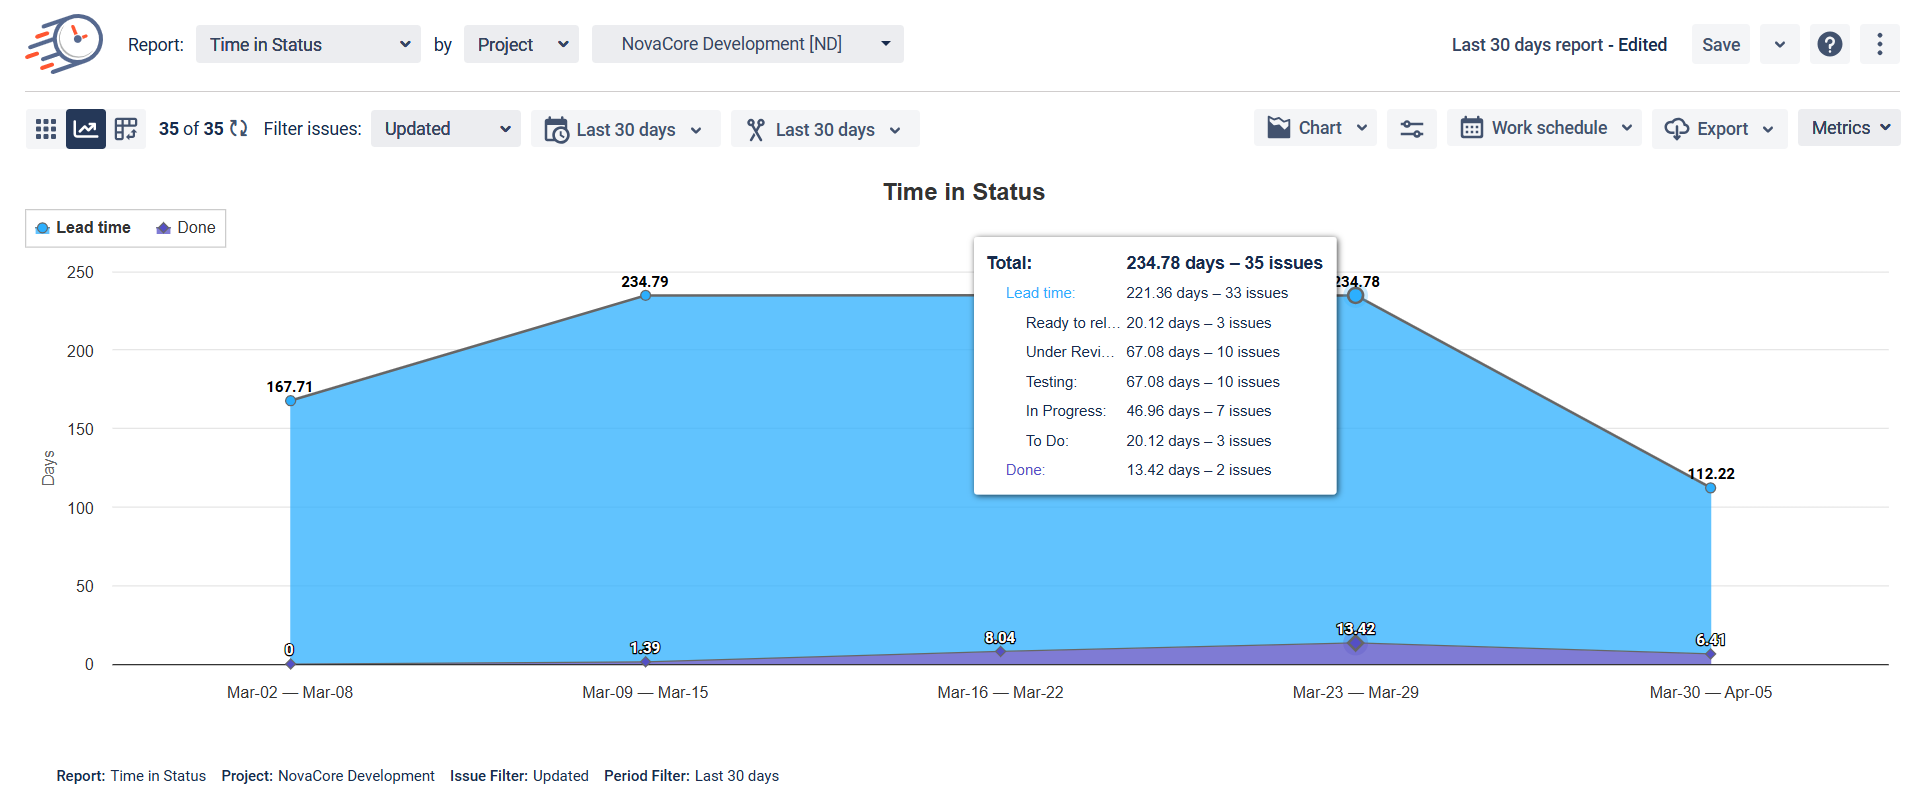The width and height of the screenshot is (1919, 799).
Task: Click the Time in Status app logo
Action: click(x=64, y=44)
